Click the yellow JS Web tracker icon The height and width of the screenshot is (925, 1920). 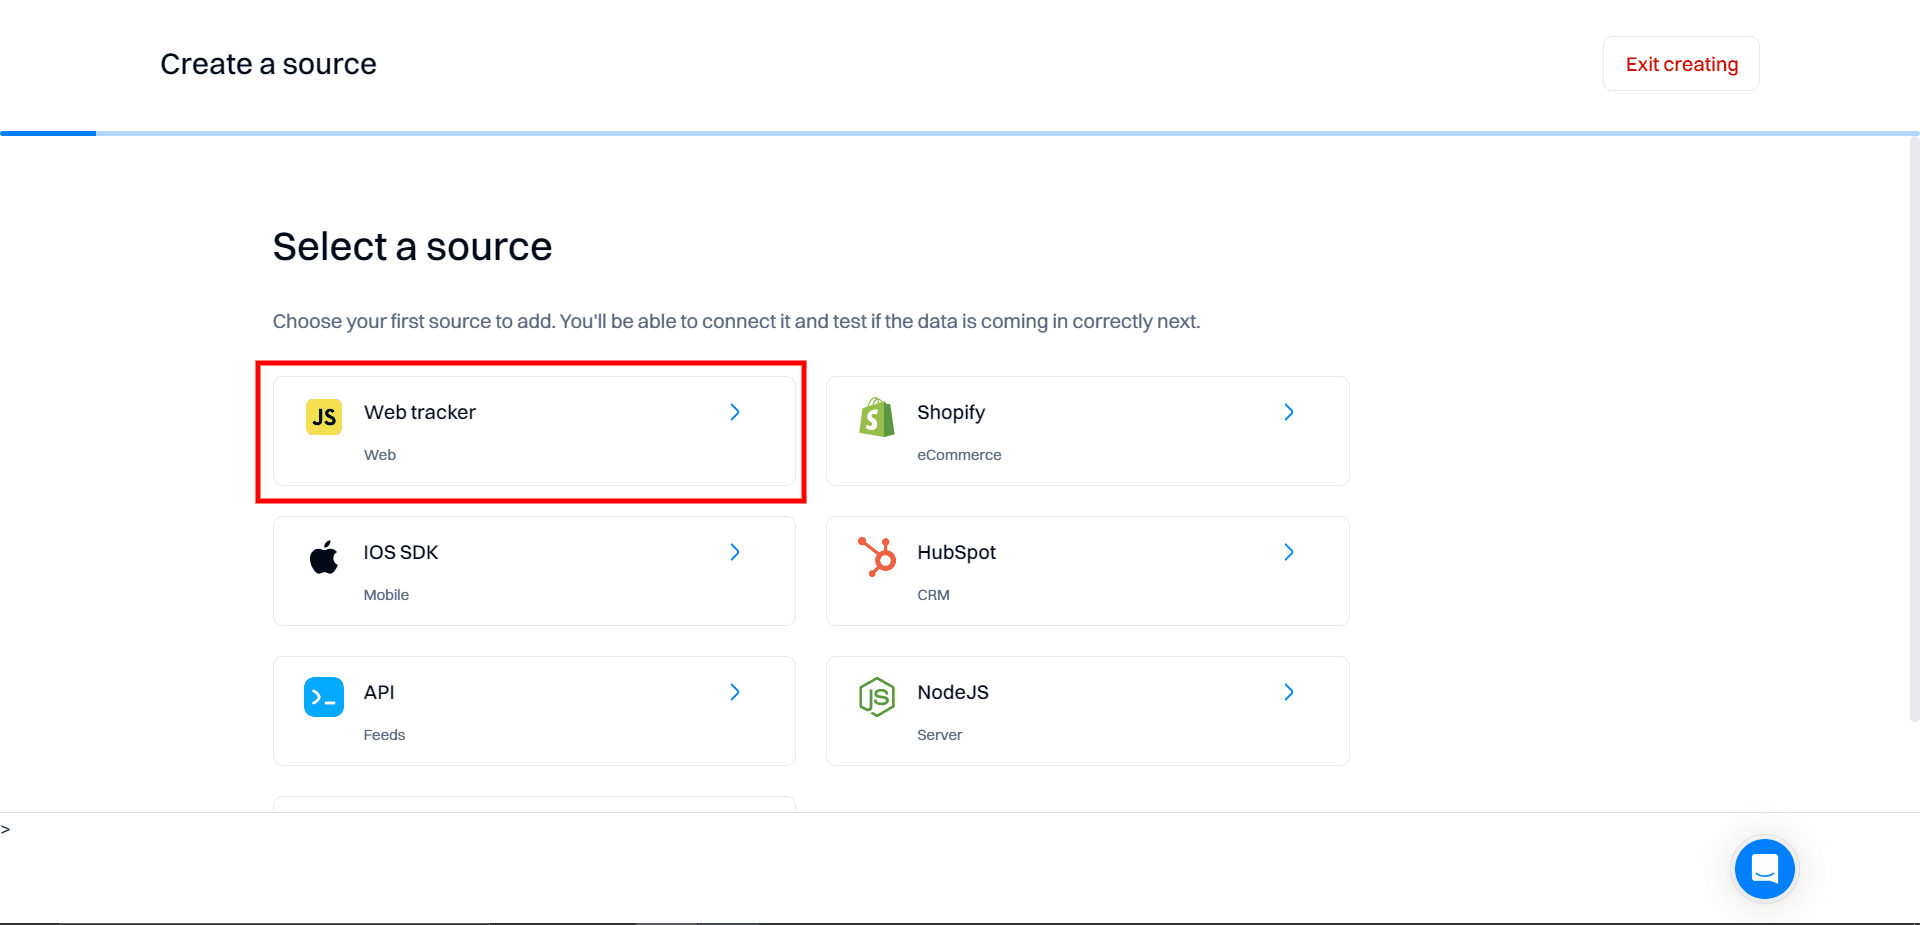(323, 417)
